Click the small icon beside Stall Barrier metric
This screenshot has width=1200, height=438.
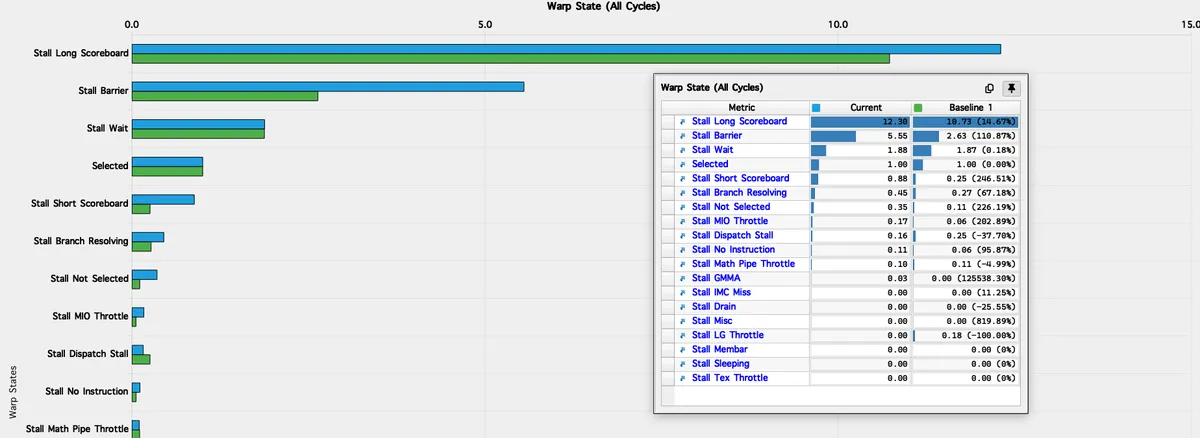pos(683,136)
